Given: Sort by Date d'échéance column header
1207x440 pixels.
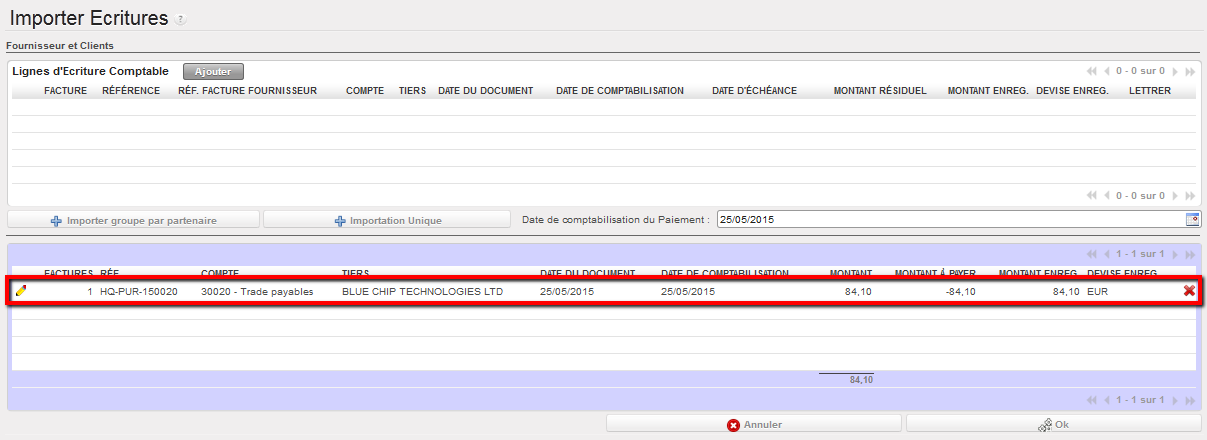Looking at the screenshot, I should 754,91.
